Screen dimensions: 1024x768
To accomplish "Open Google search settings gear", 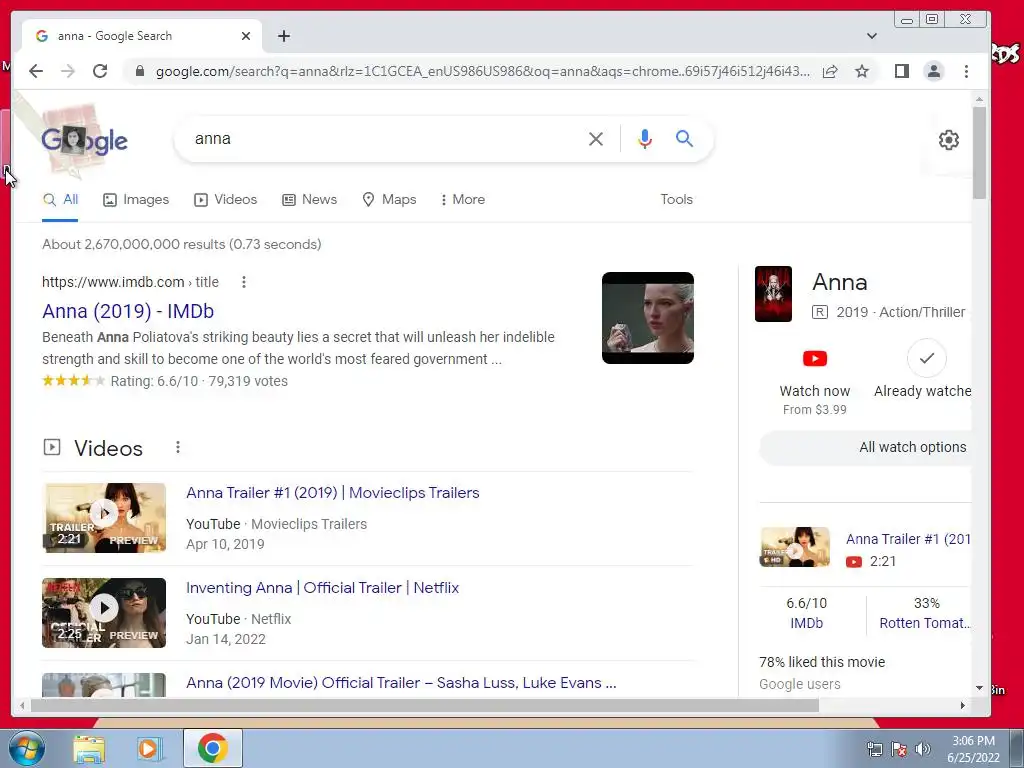I will click(948, 140).
